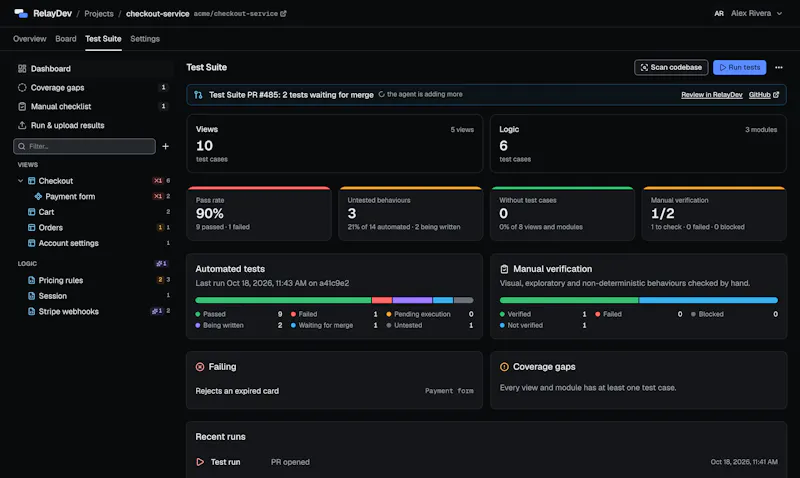Click Scan codebase button
Screen dimensions: 800x478
coord(671,67)
